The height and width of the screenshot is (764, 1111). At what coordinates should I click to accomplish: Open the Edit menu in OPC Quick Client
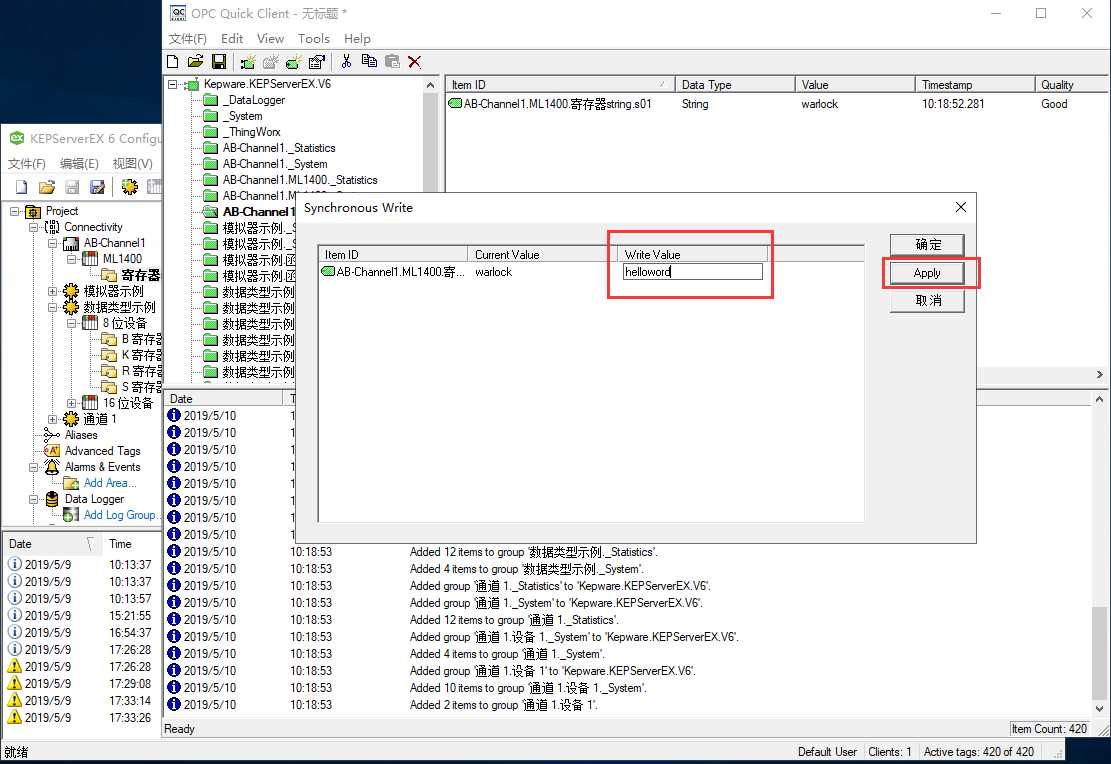[x=232, y=38]
